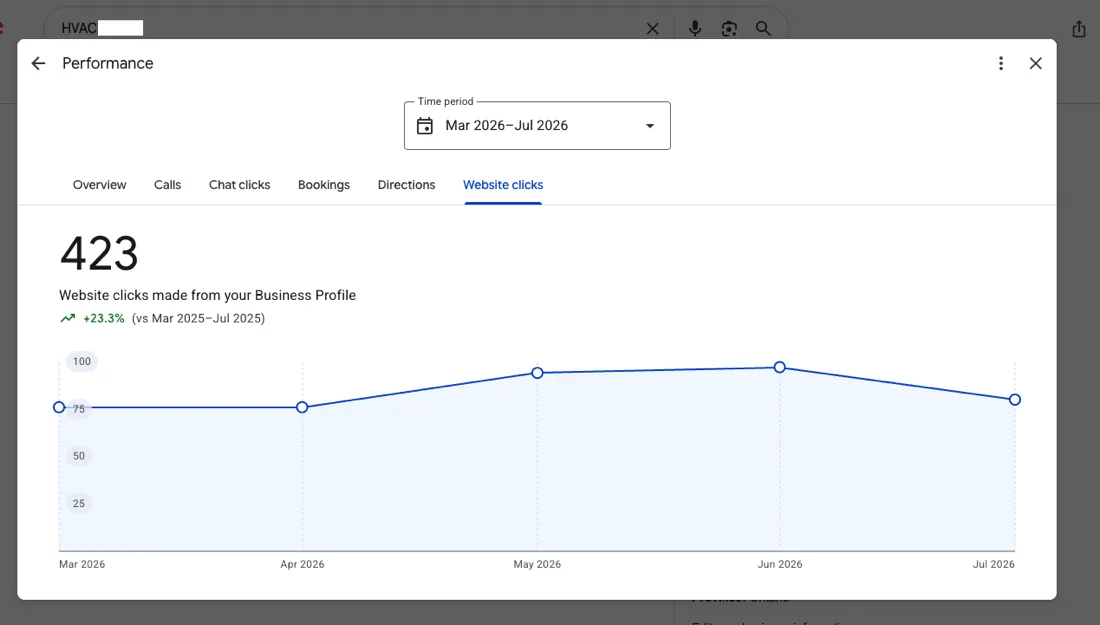Go back with the Performance arrow
This screenshot has height=625, width=1100.
click(38, 63)
